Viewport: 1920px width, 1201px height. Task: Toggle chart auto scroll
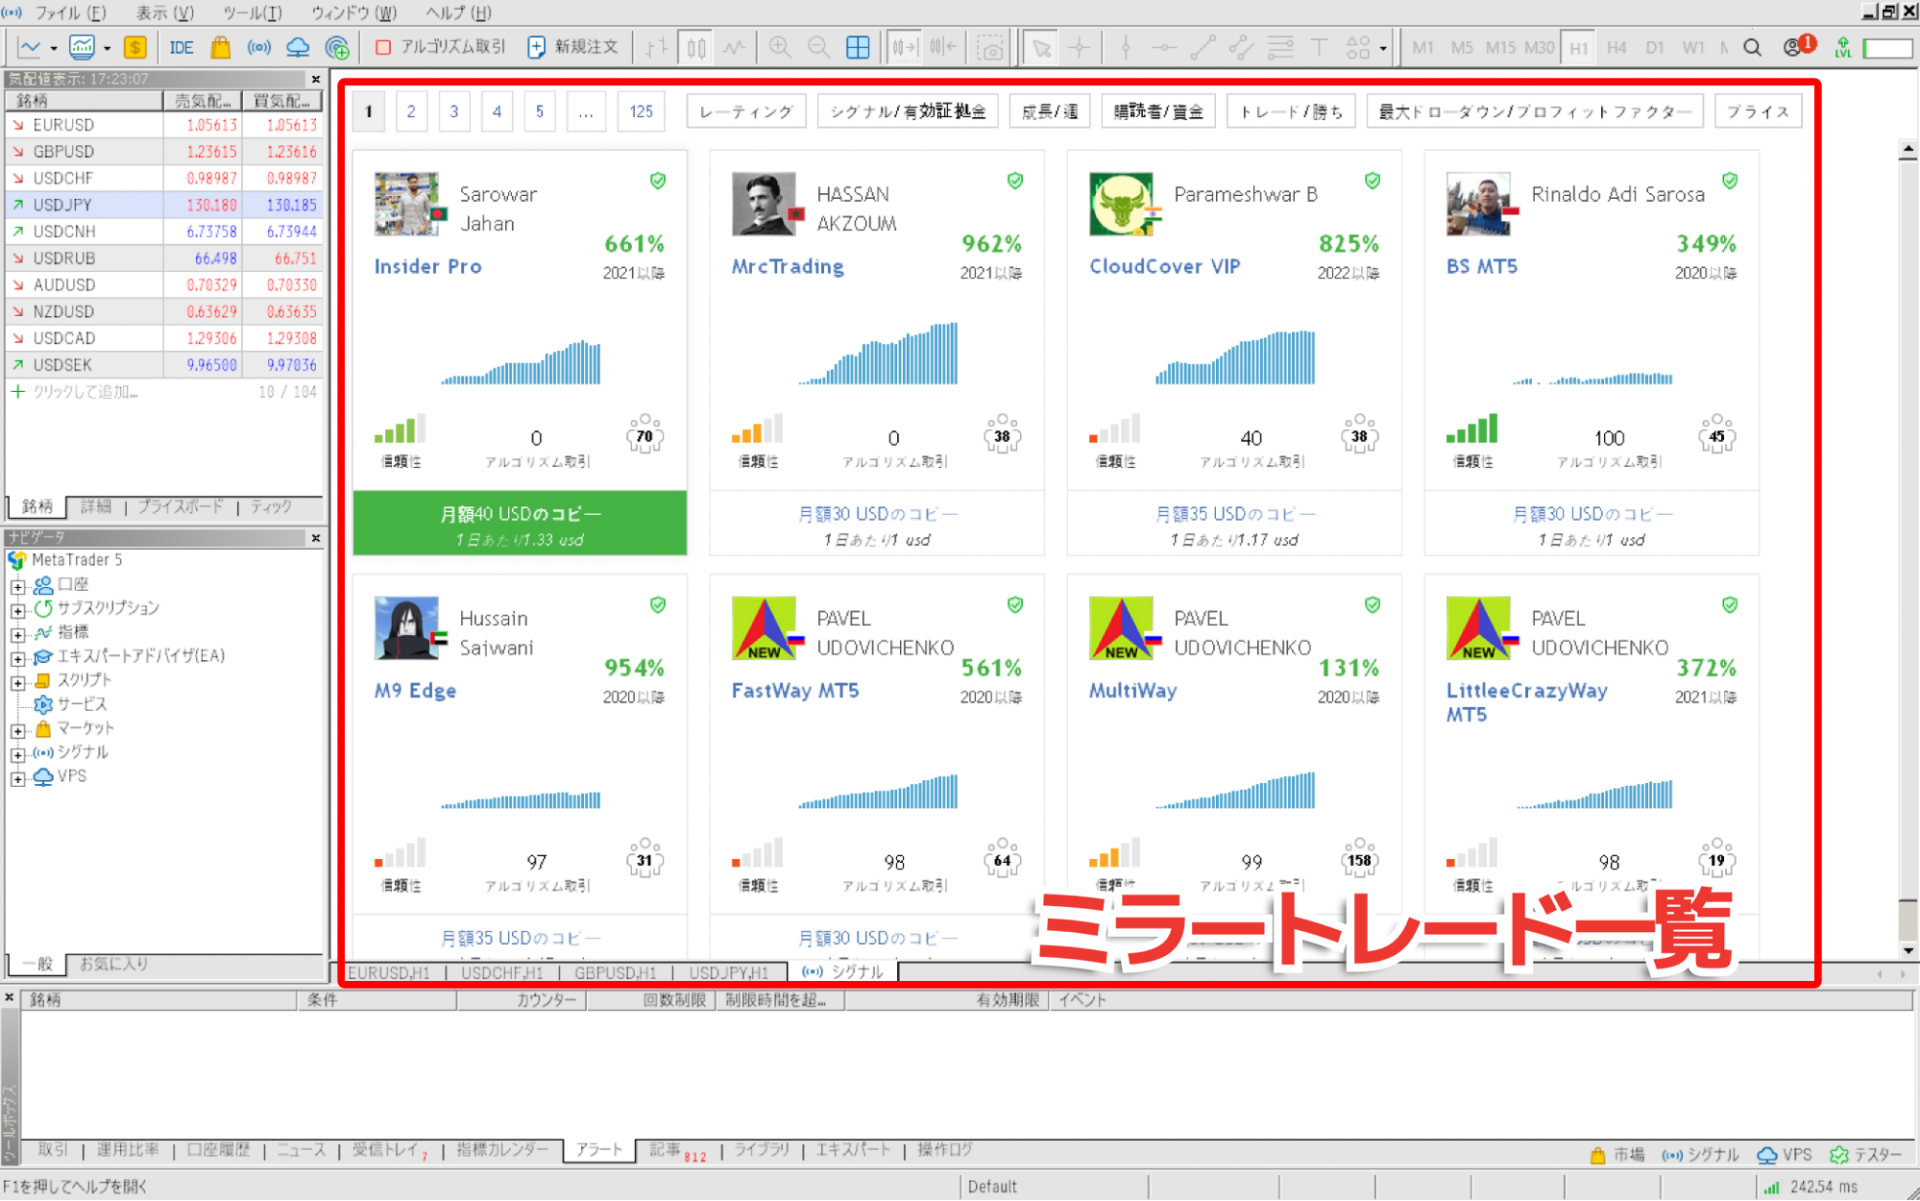[904, 47]
